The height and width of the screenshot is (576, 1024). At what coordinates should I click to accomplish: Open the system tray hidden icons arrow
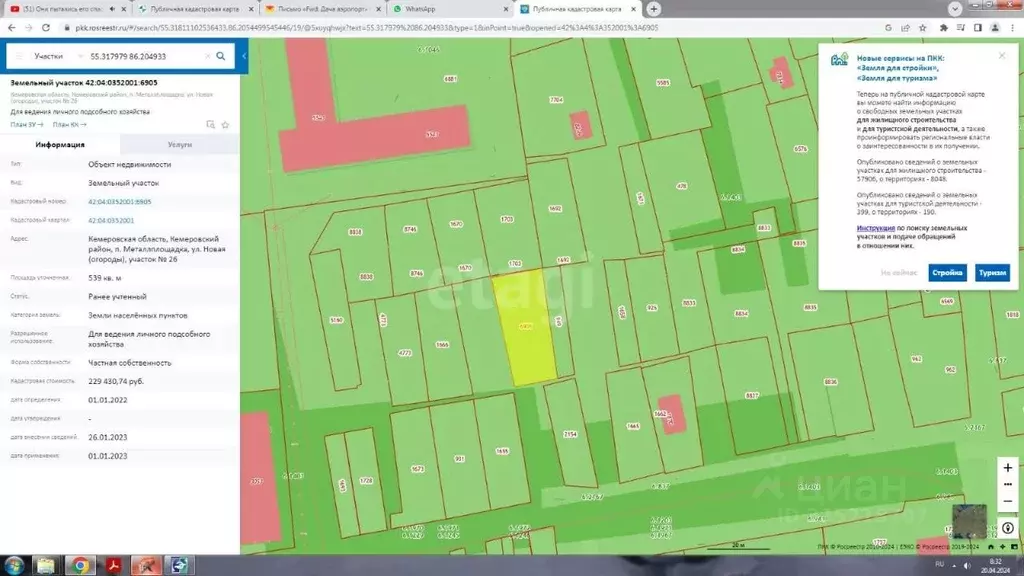[953, 565]
